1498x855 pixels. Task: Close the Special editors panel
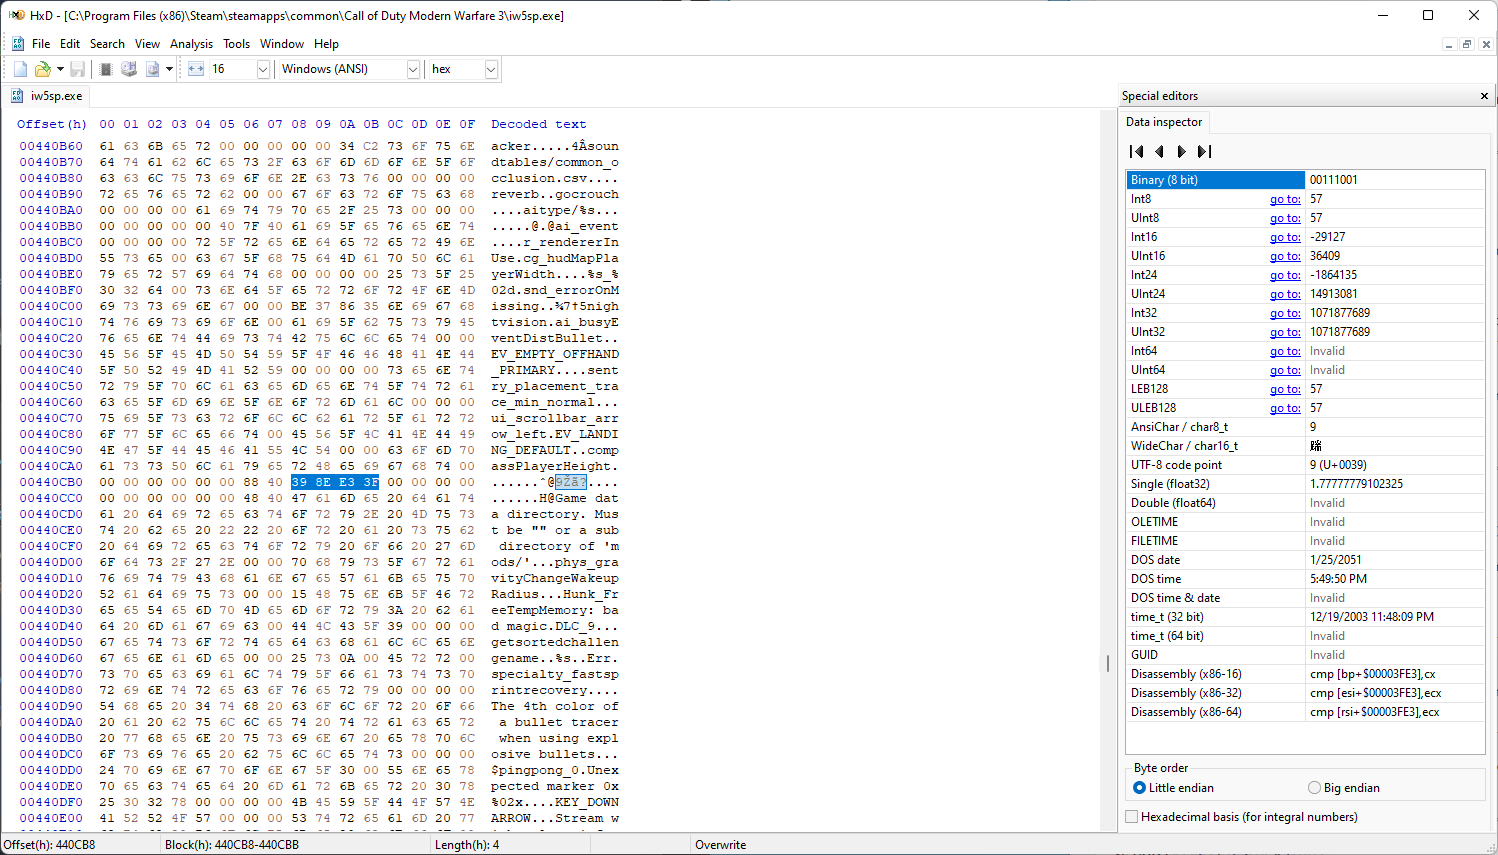point(1484,96)
